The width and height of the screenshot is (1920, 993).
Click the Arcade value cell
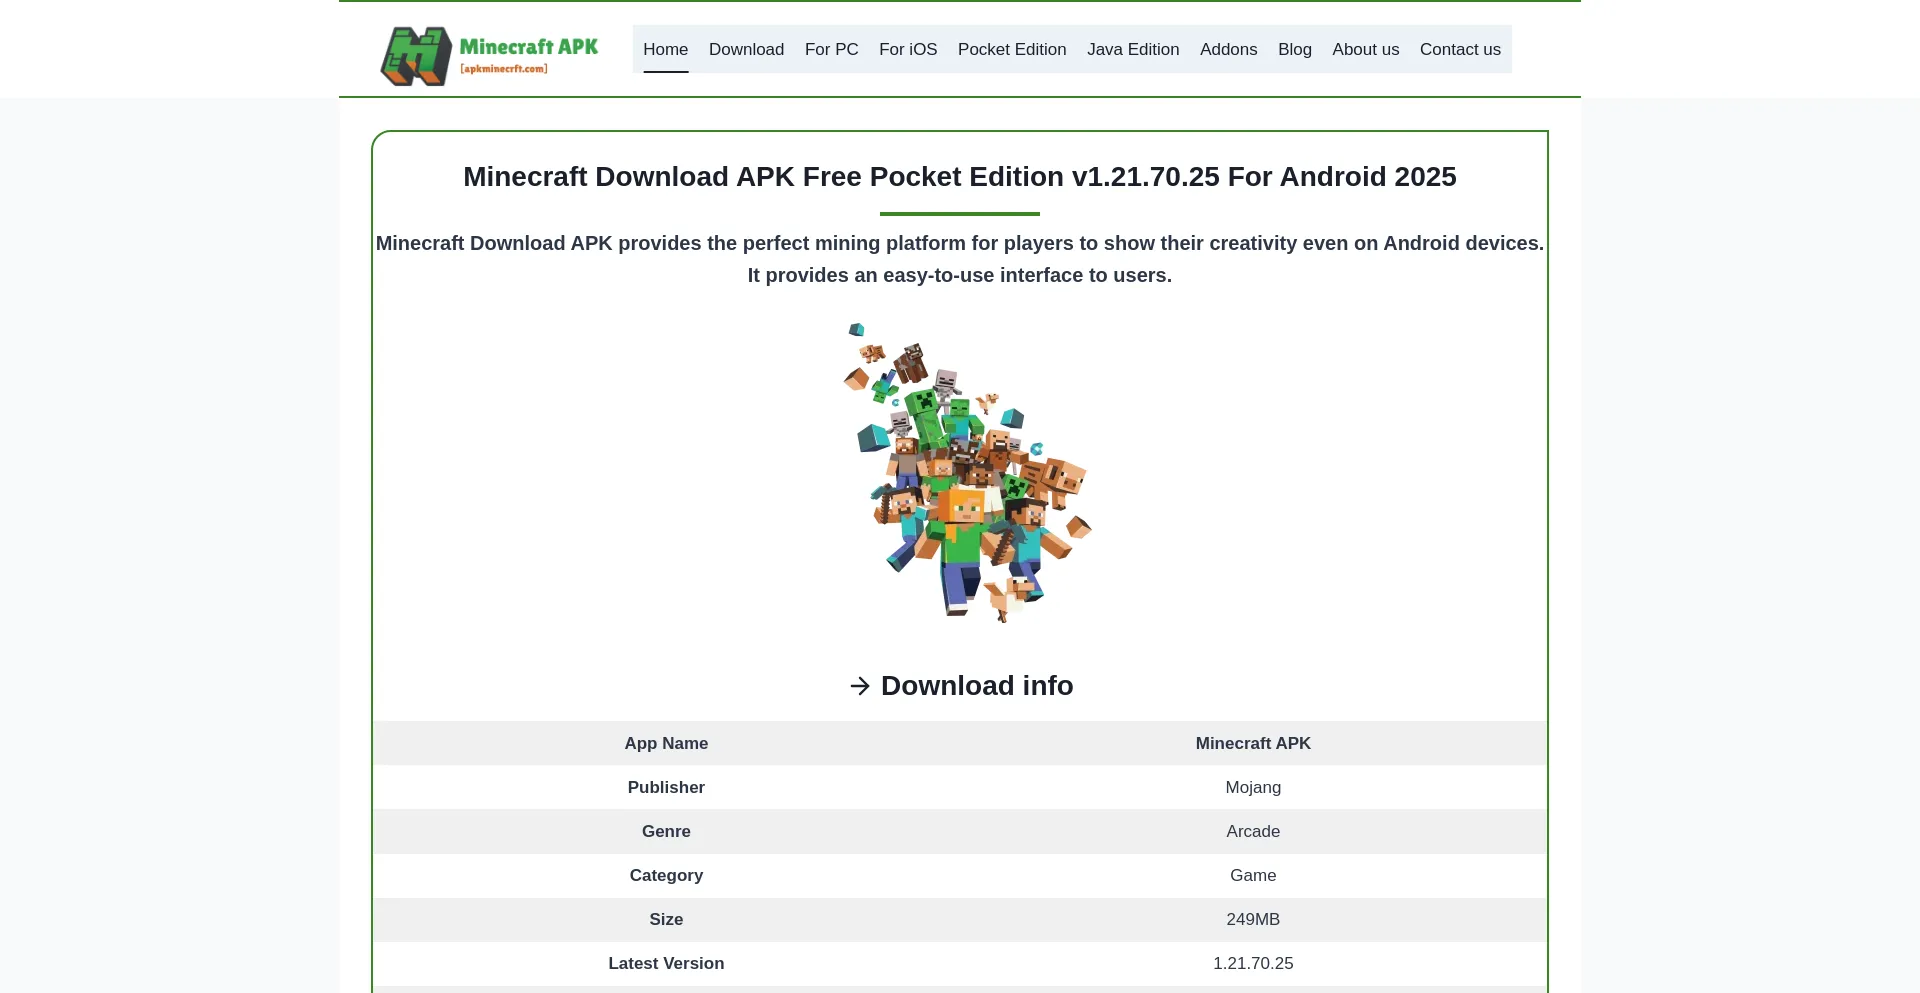tap(1253, 831)
